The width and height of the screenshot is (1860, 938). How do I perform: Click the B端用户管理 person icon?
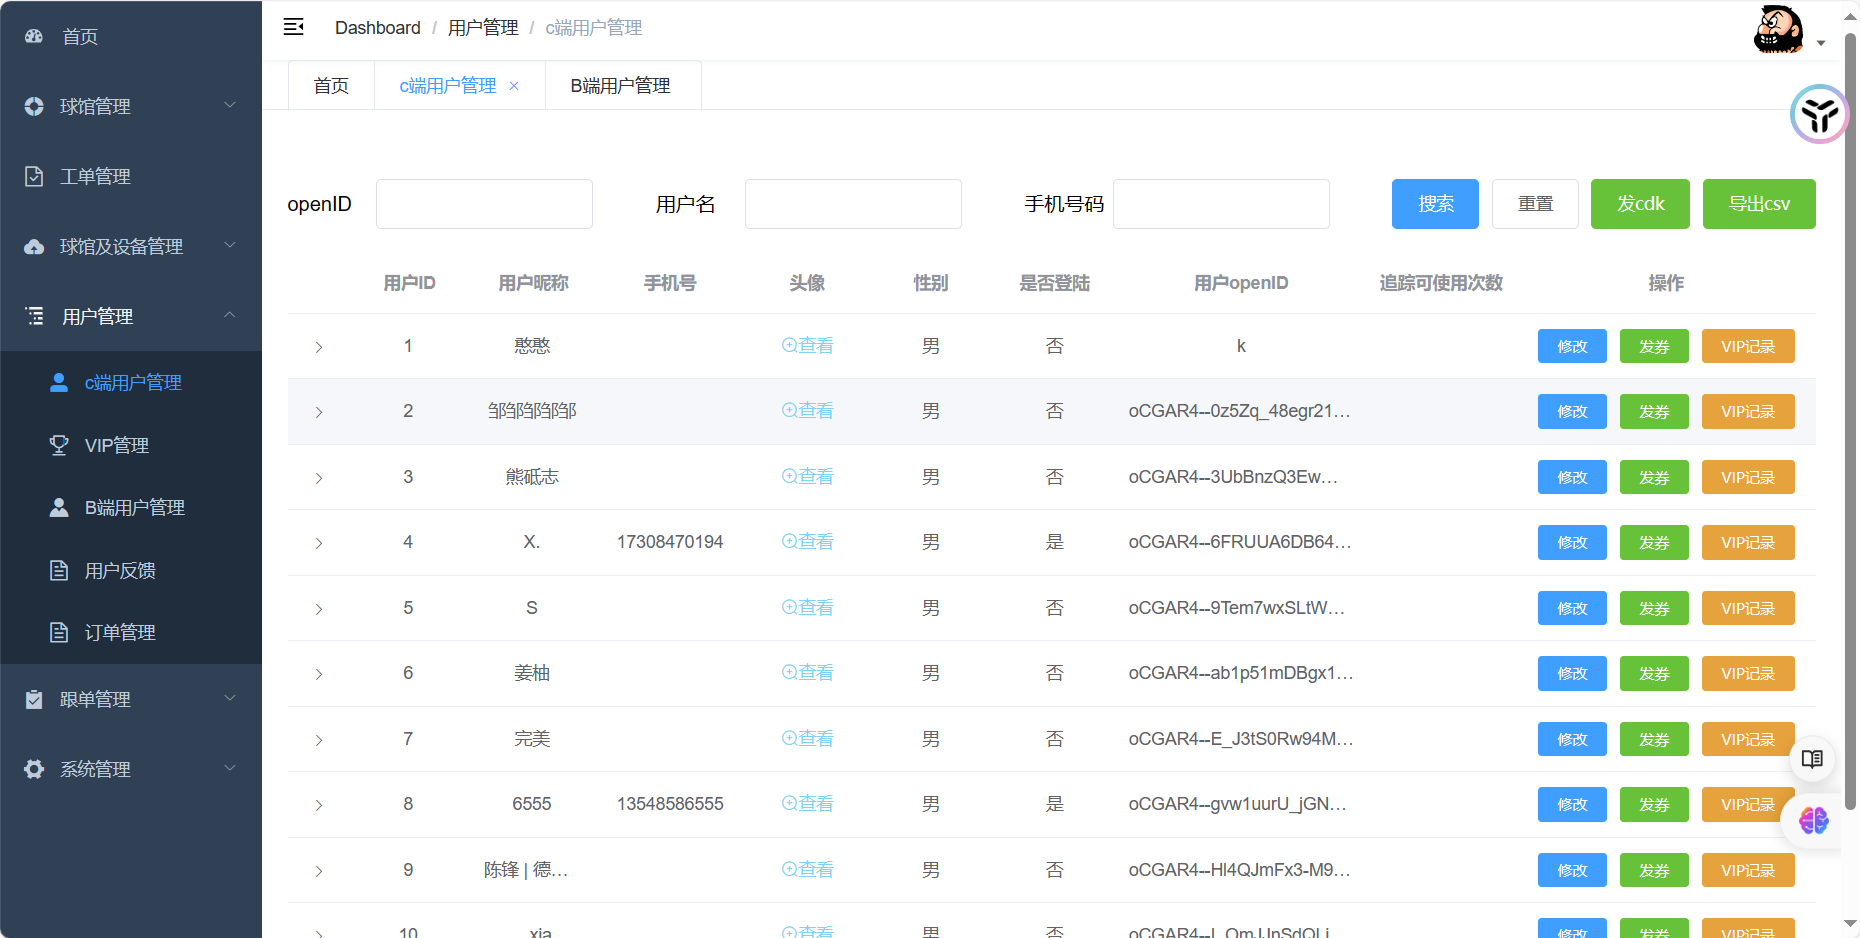click(x=59, y=507)
